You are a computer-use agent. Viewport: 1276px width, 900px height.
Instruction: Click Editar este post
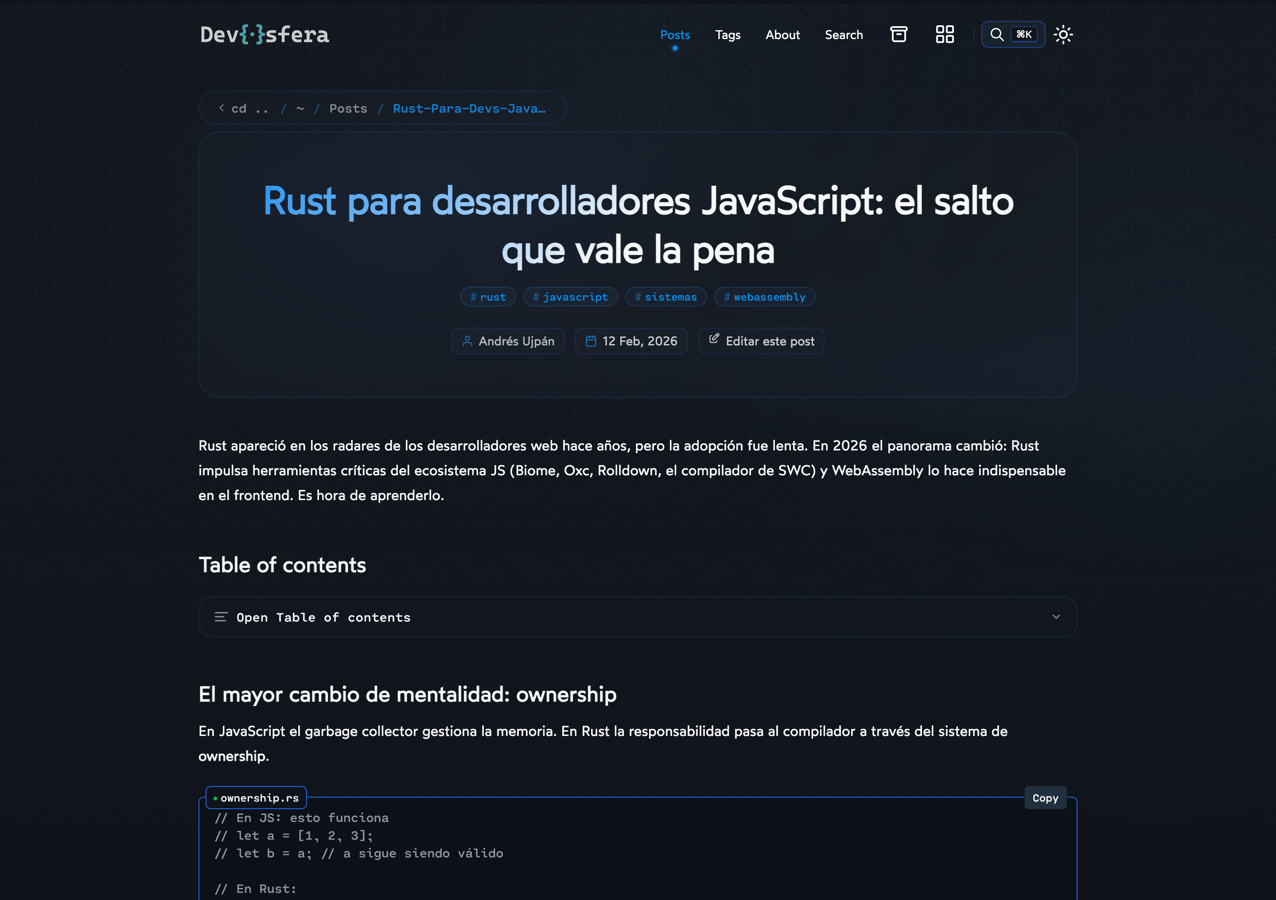[x=761, y=341]
